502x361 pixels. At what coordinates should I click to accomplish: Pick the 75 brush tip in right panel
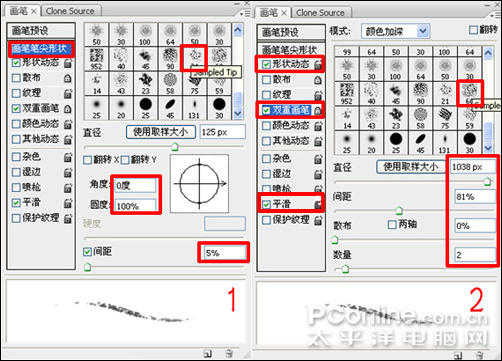pos(445,118)
